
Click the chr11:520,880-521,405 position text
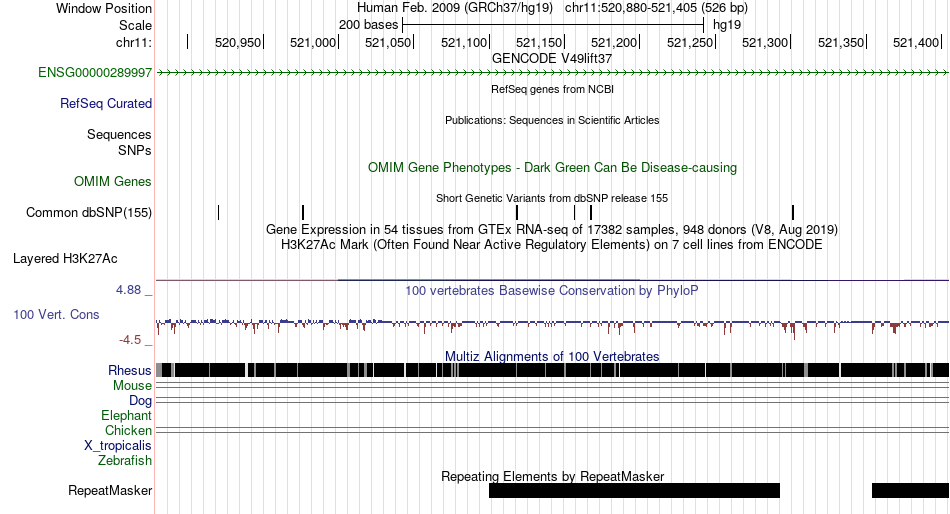click(656, 8)
